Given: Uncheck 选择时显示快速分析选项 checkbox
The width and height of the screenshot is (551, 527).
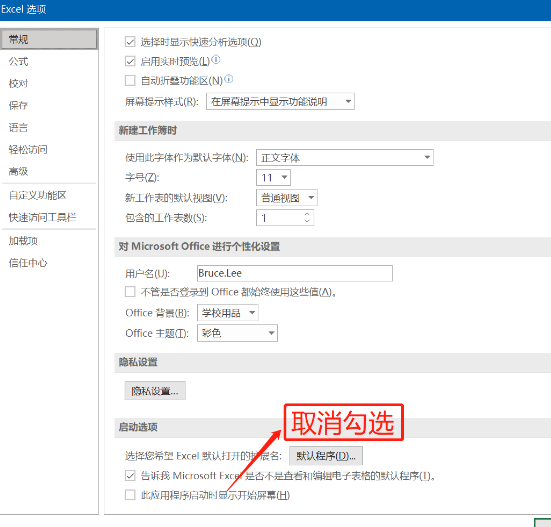Looking at the screenshot, I should point(130,42).
